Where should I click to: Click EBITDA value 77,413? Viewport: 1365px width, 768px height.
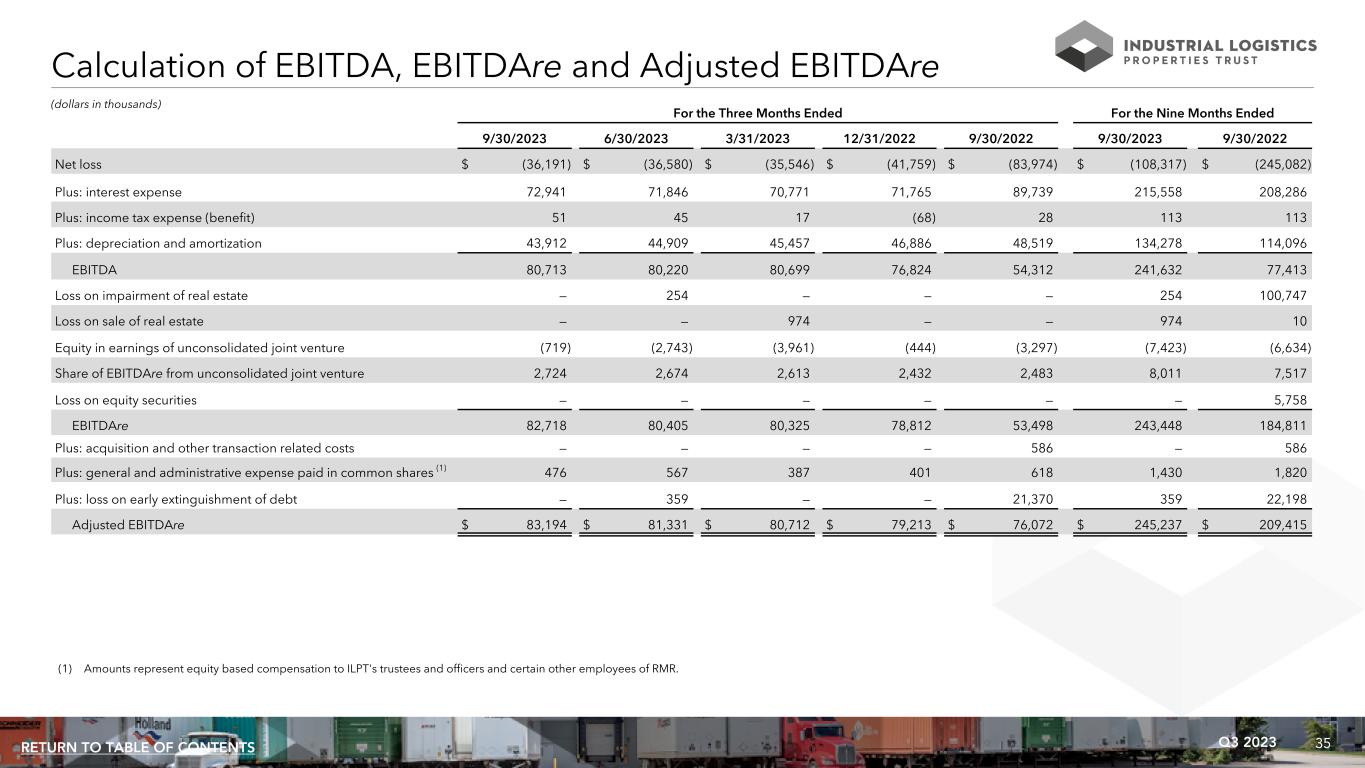pyautogui.click(x=1284, y=269)
